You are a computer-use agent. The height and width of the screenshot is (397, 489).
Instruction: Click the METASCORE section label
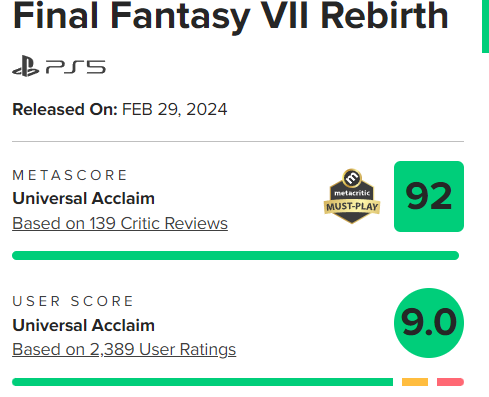[x=70, y=175]
